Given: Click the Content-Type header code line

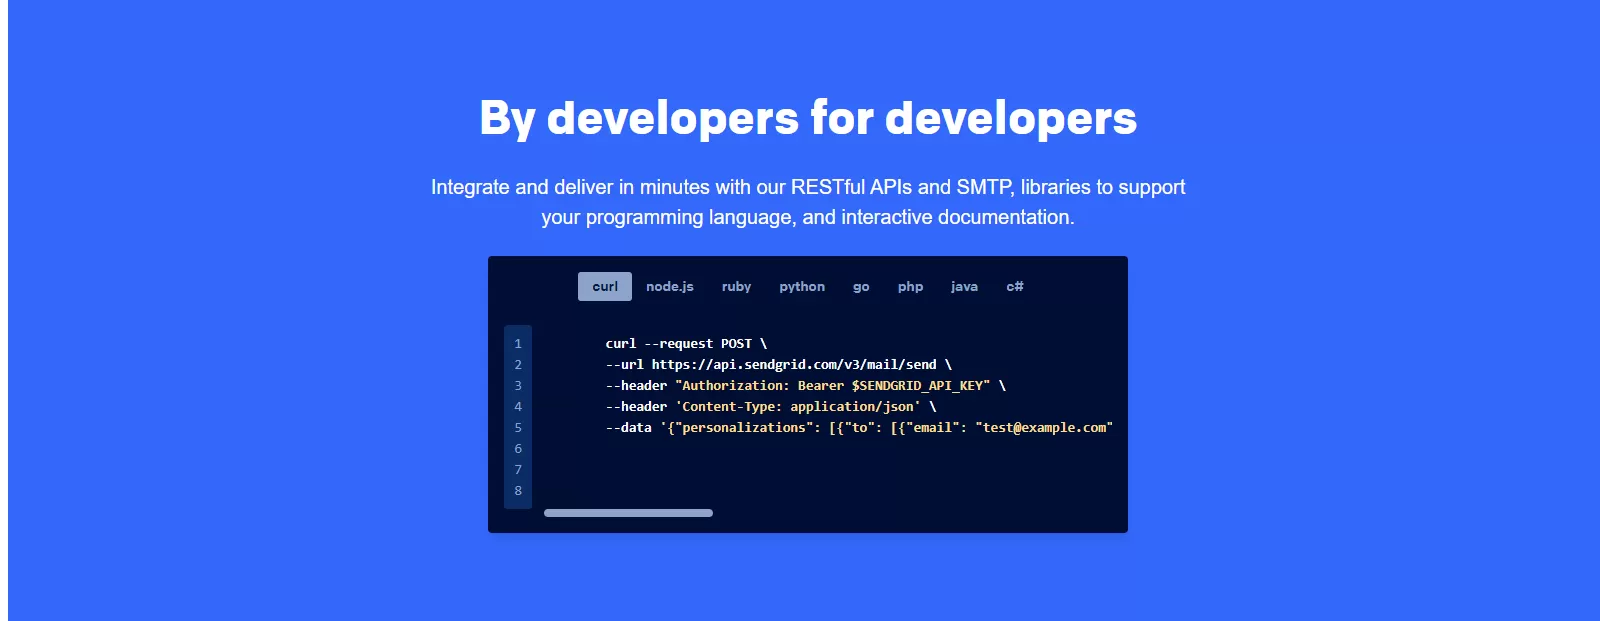Looking at the screenshot, I should (770, 407).
